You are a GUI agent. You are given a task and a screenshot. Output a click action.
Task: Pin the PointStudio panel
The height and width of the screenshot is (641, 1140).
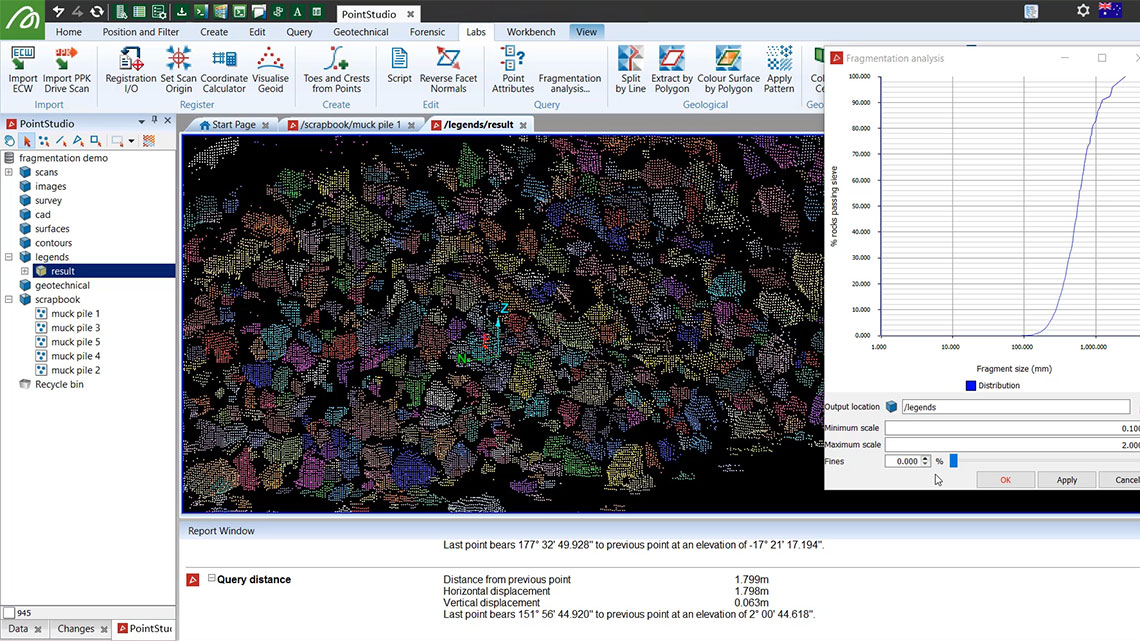pyautogui.click(x=155, y=119)
